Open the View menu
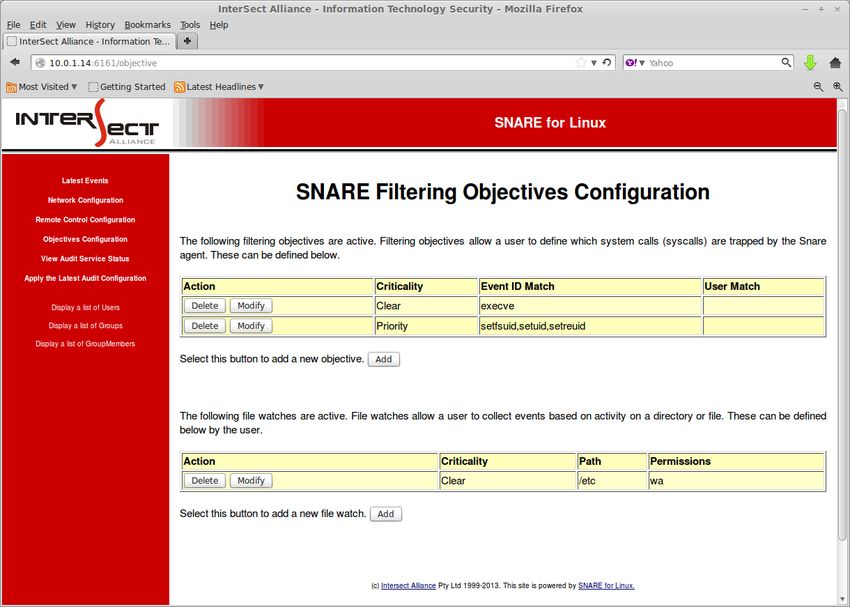The height and width of the screenshot is (607, 850). [66, 25]
